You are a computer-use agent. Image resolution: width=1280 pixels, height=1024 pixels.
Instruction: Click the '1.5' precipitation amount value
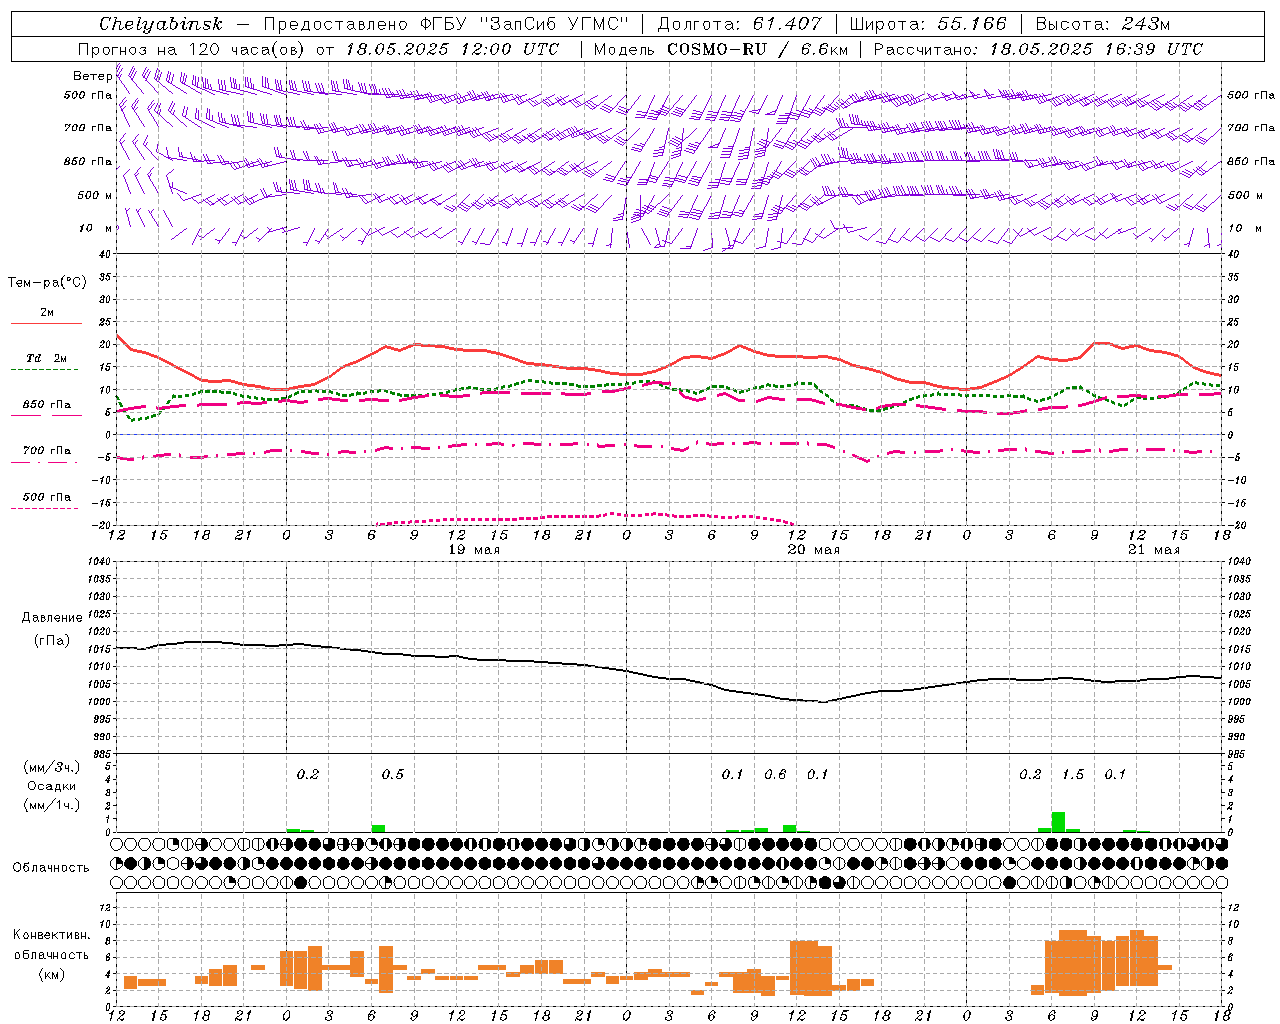(1073, 774)
